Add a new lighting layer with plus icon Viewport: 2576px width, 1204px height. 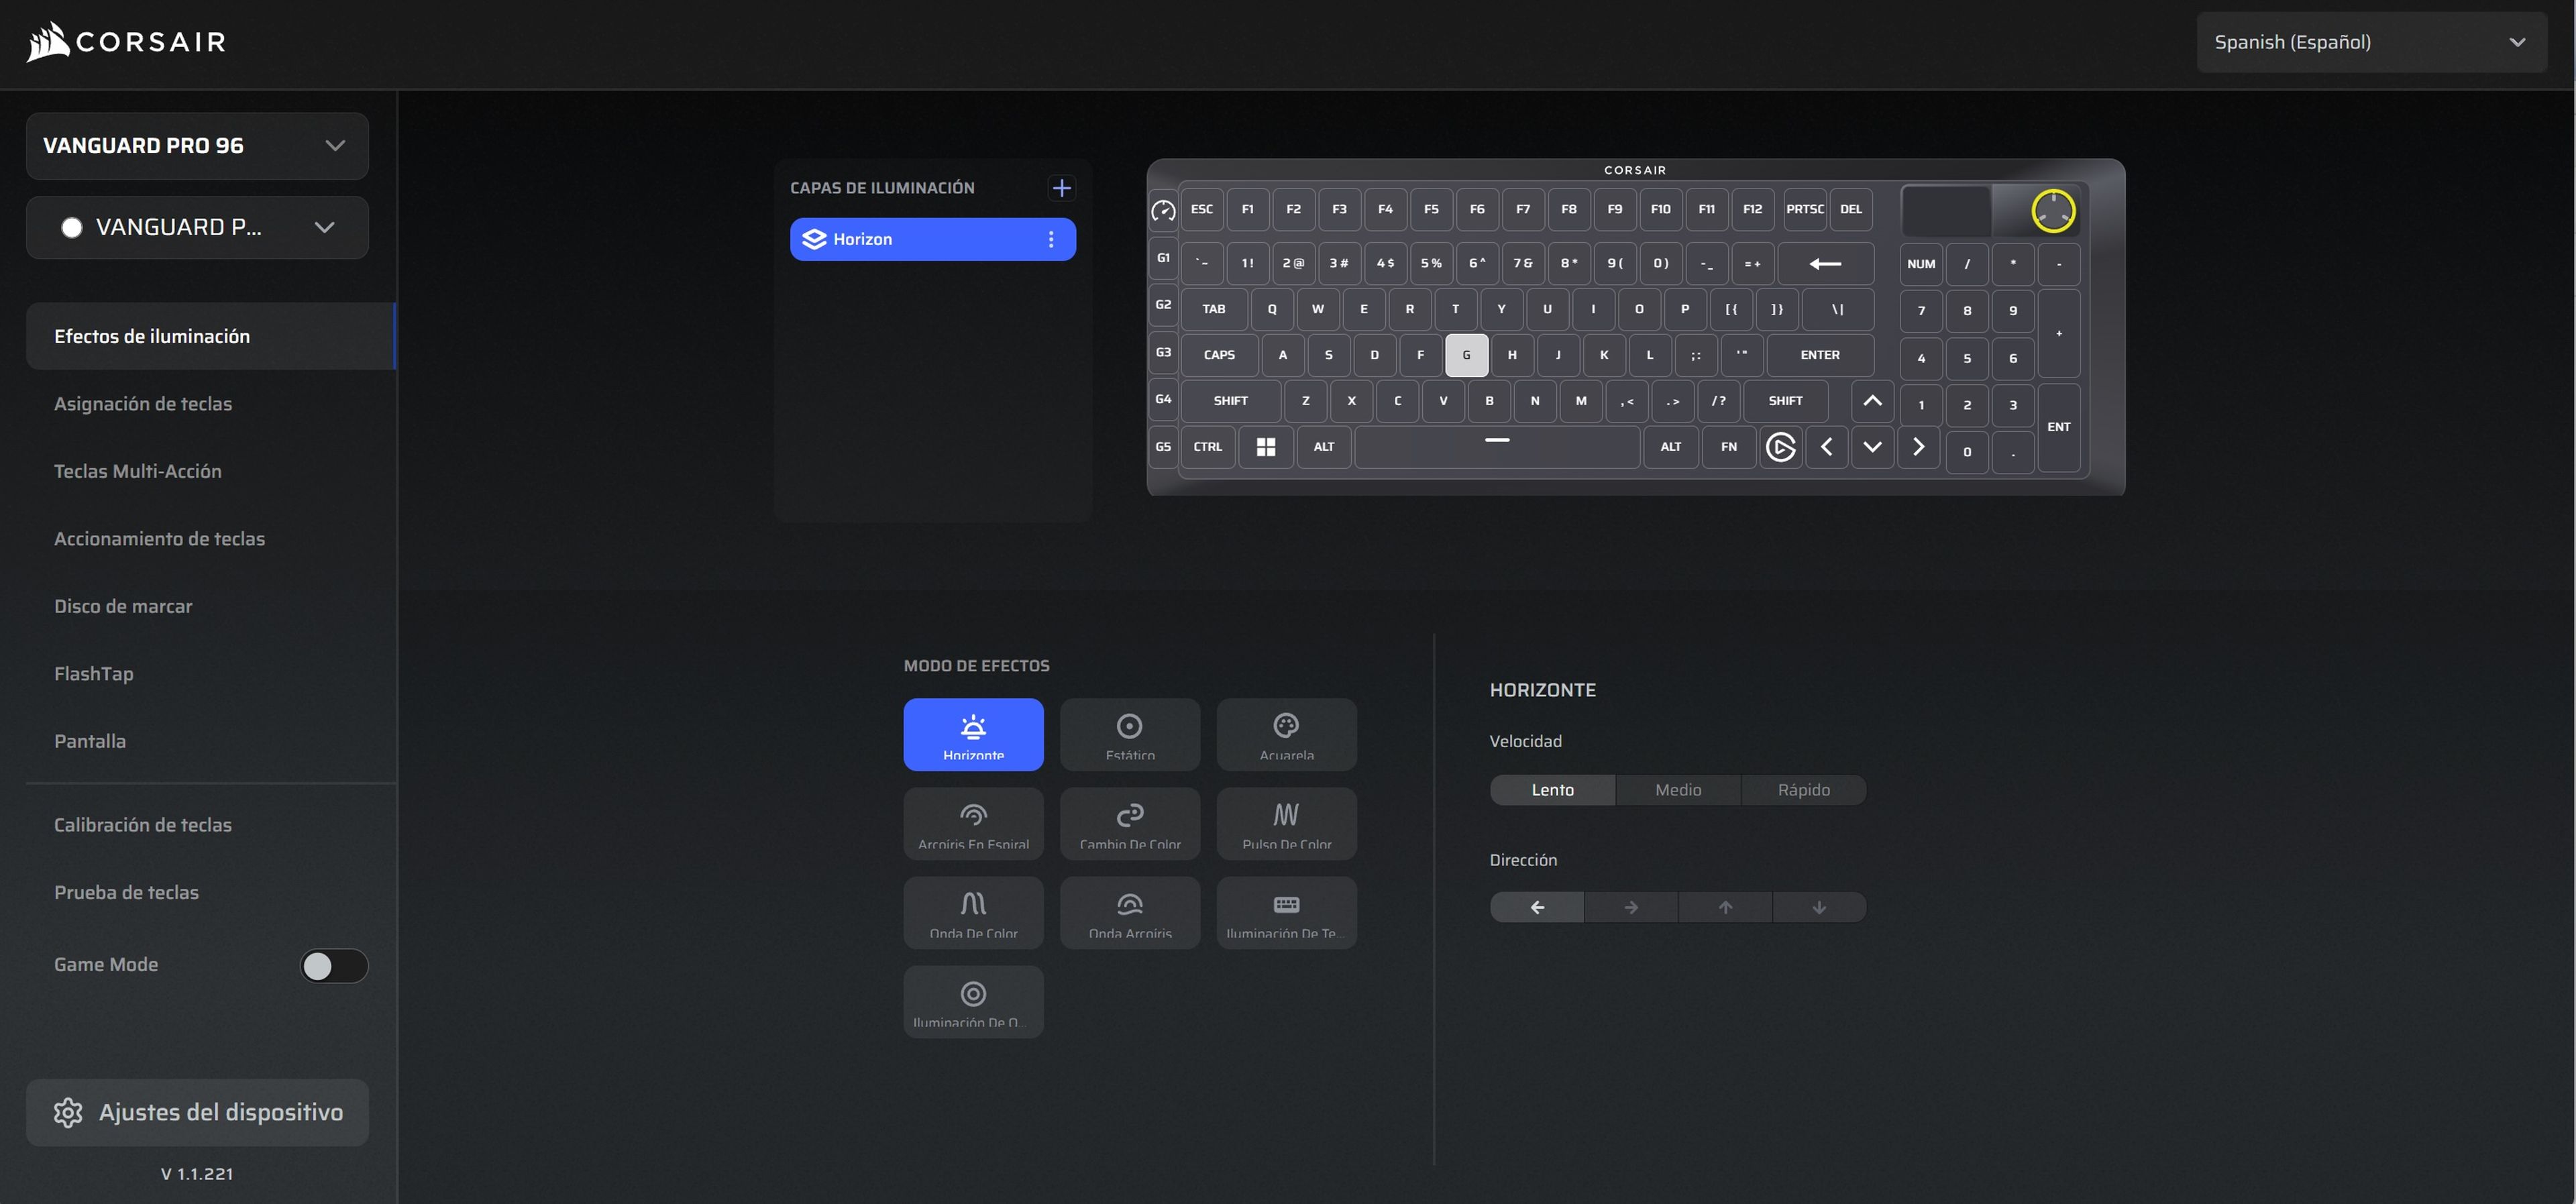[1061, 188]
